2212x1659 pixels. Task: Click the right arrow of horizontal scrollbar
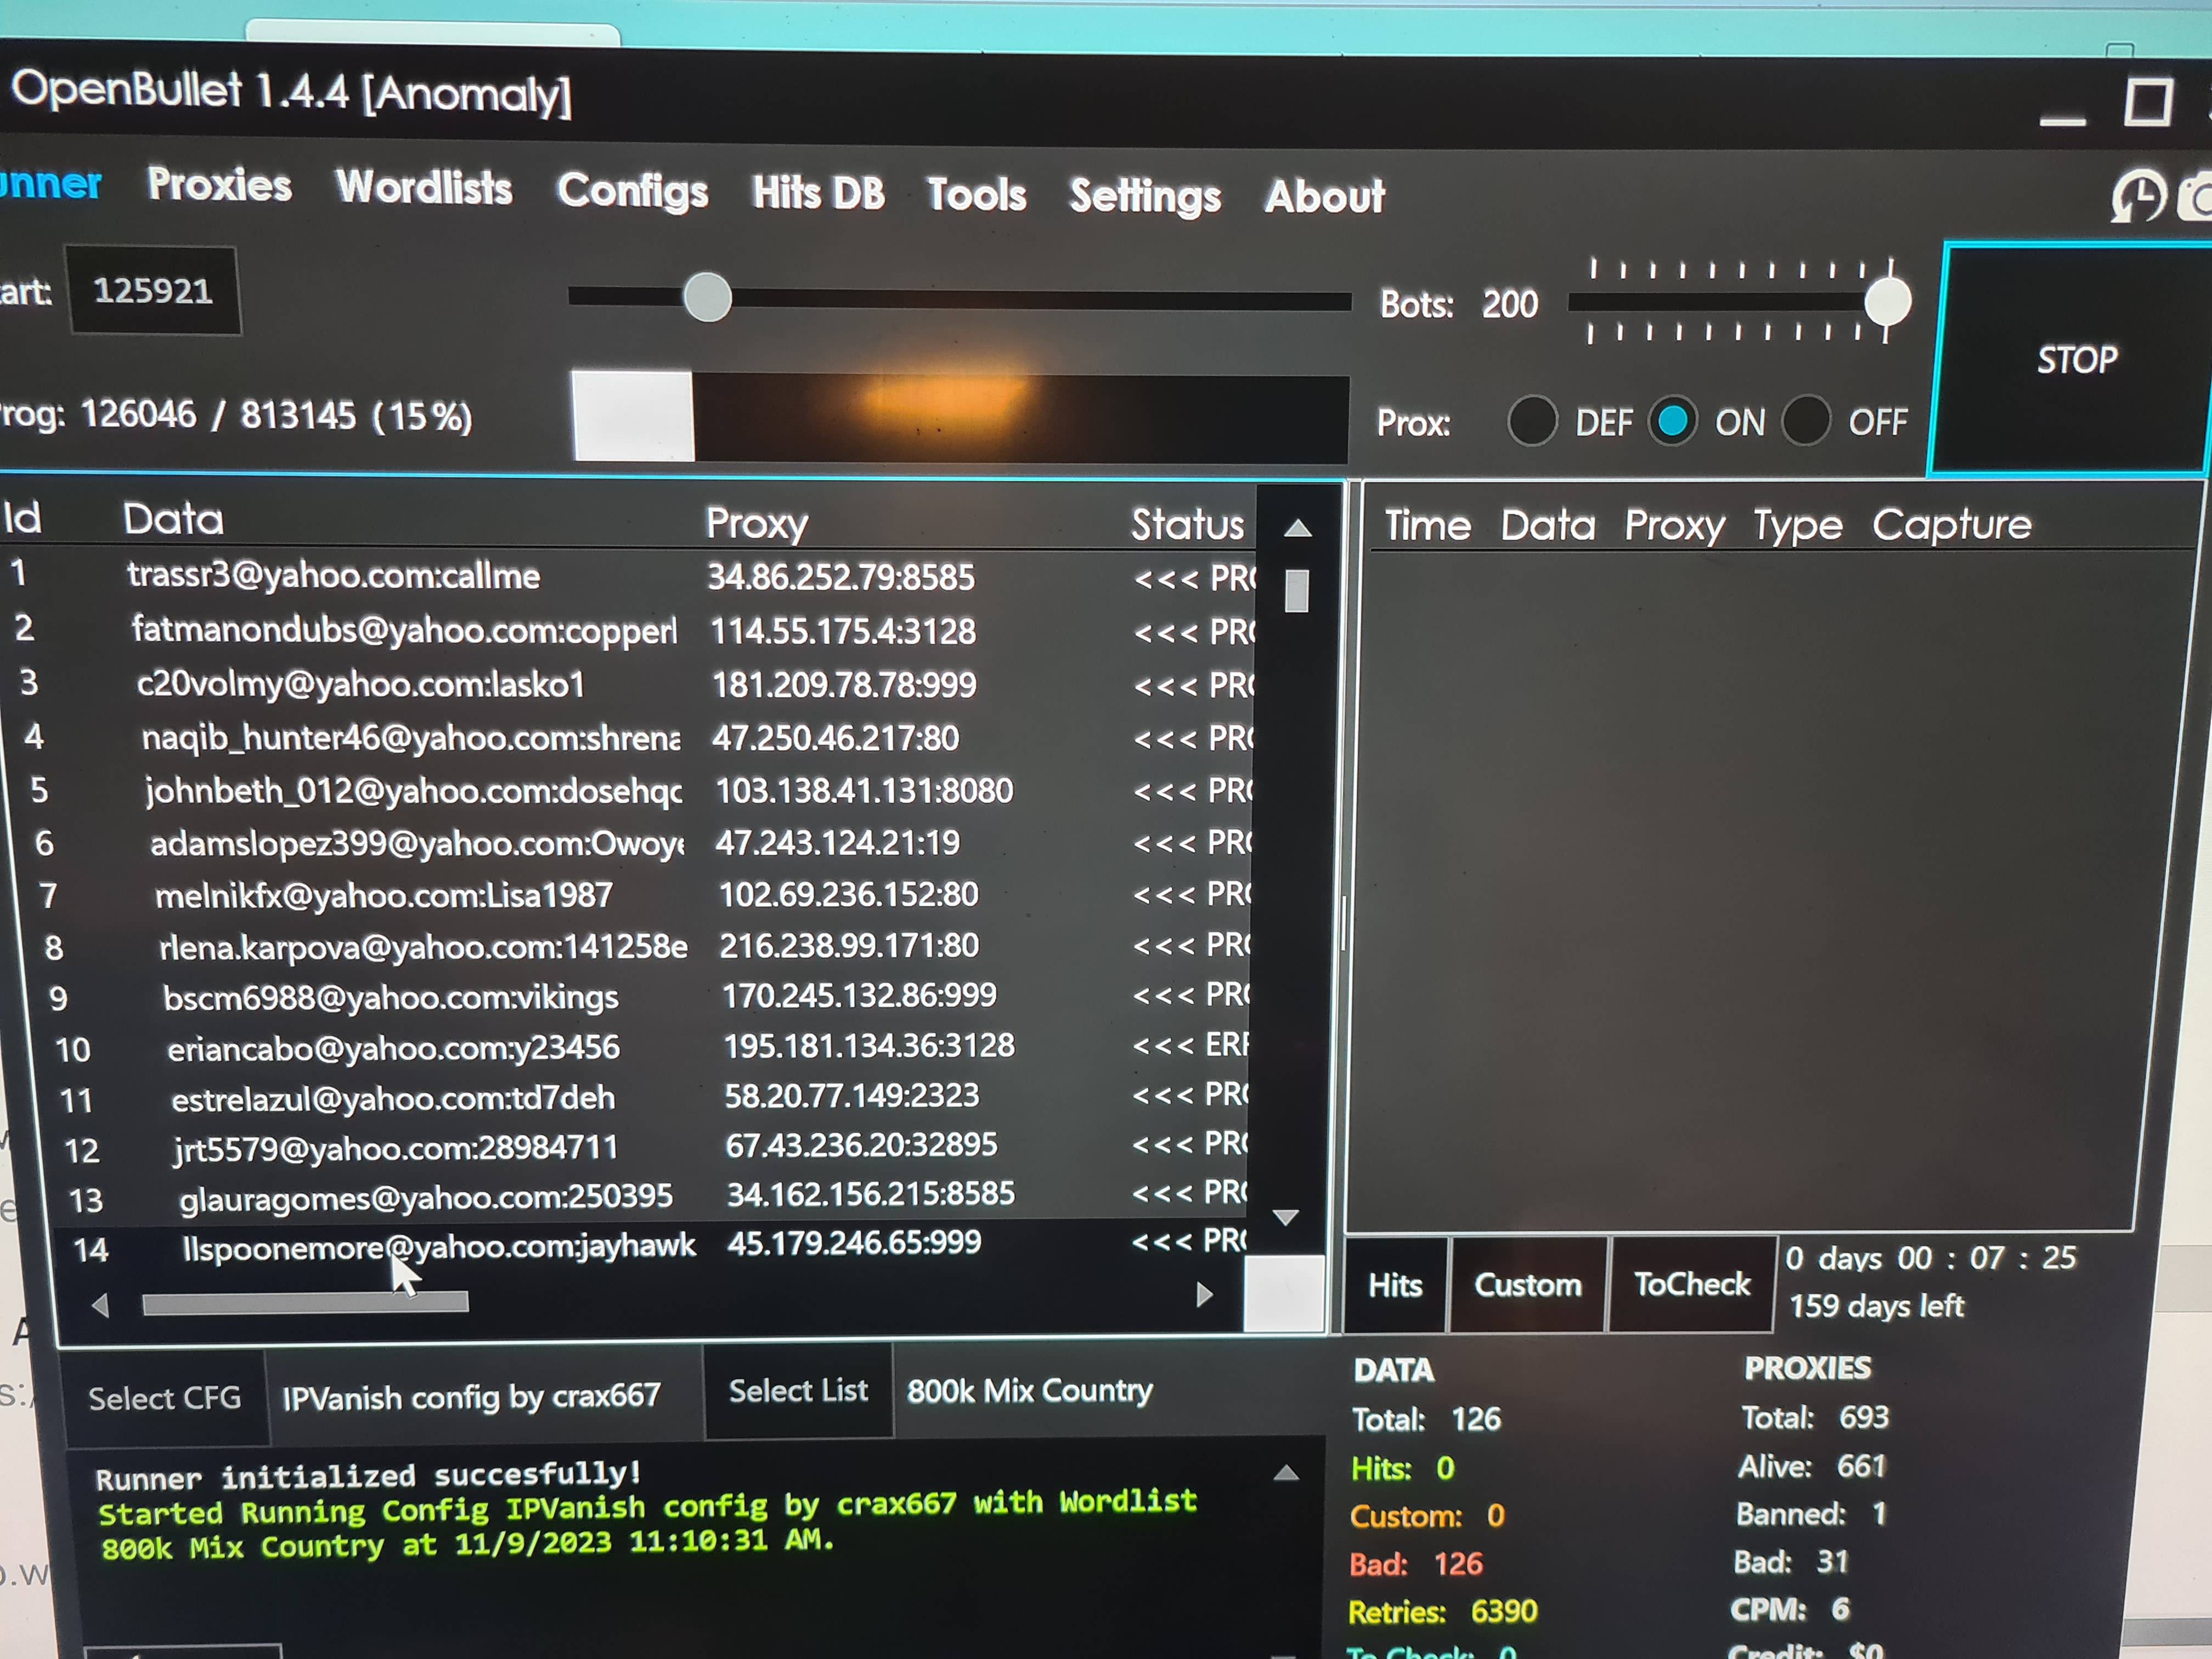[1204, 1295]
